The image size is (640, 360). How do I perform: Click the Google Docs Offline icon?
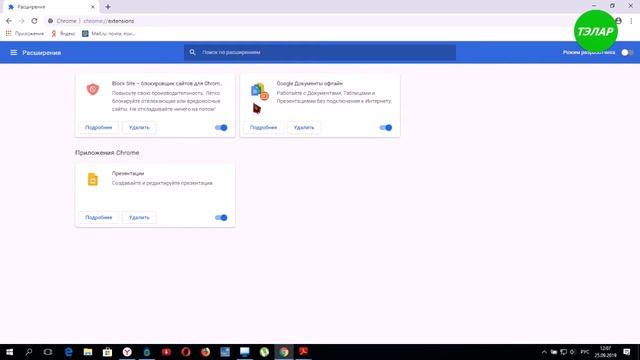tap(260, 91)
